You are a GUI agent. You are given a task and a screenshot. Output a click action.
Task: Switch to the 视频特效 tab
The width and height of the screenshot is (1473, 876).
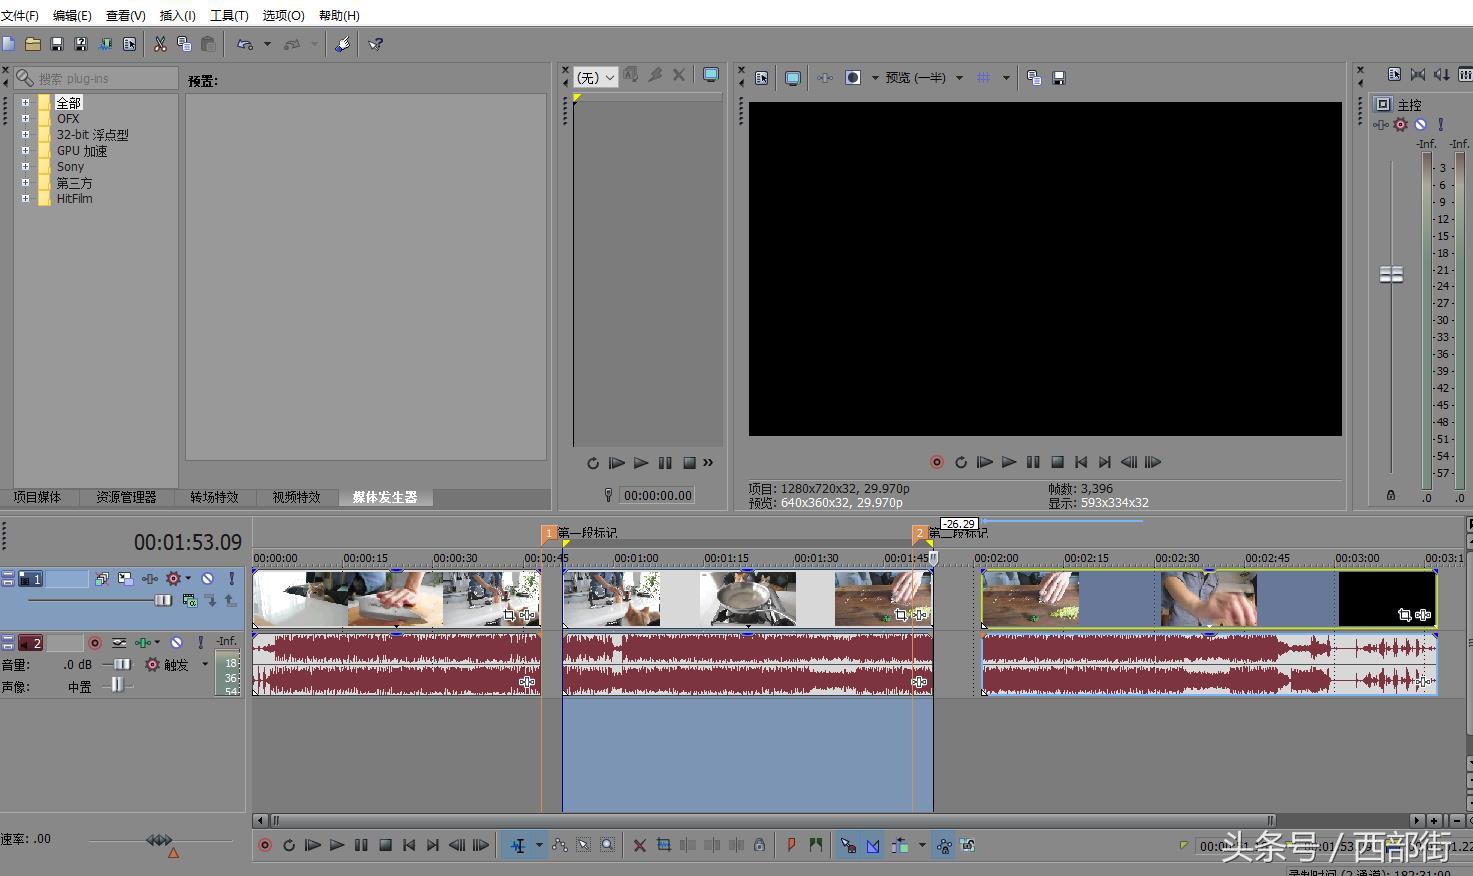pyautogui.click(x=297, y=497)
